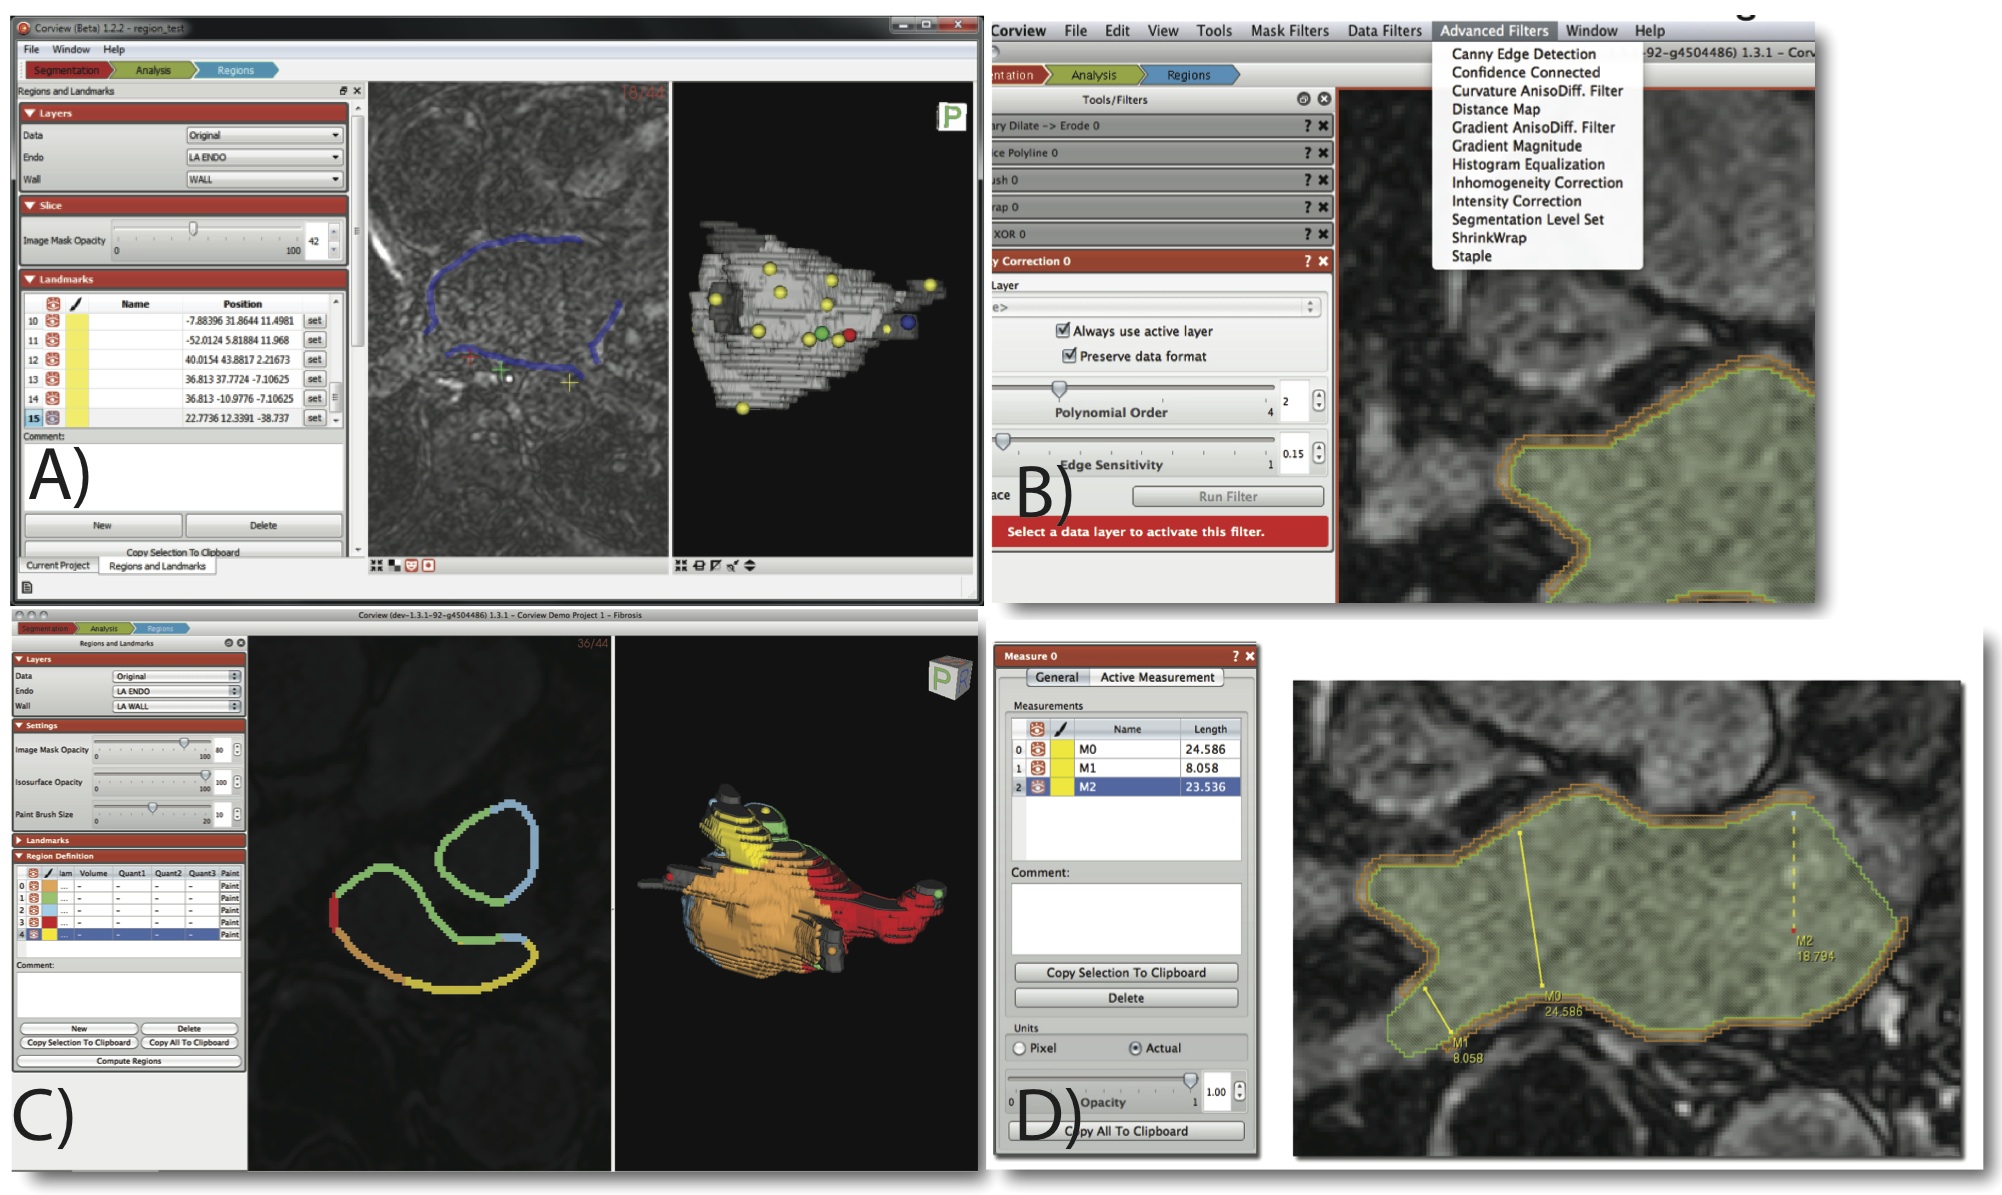Close the XOR 0 filter in panel B

tap(1323, 234)
